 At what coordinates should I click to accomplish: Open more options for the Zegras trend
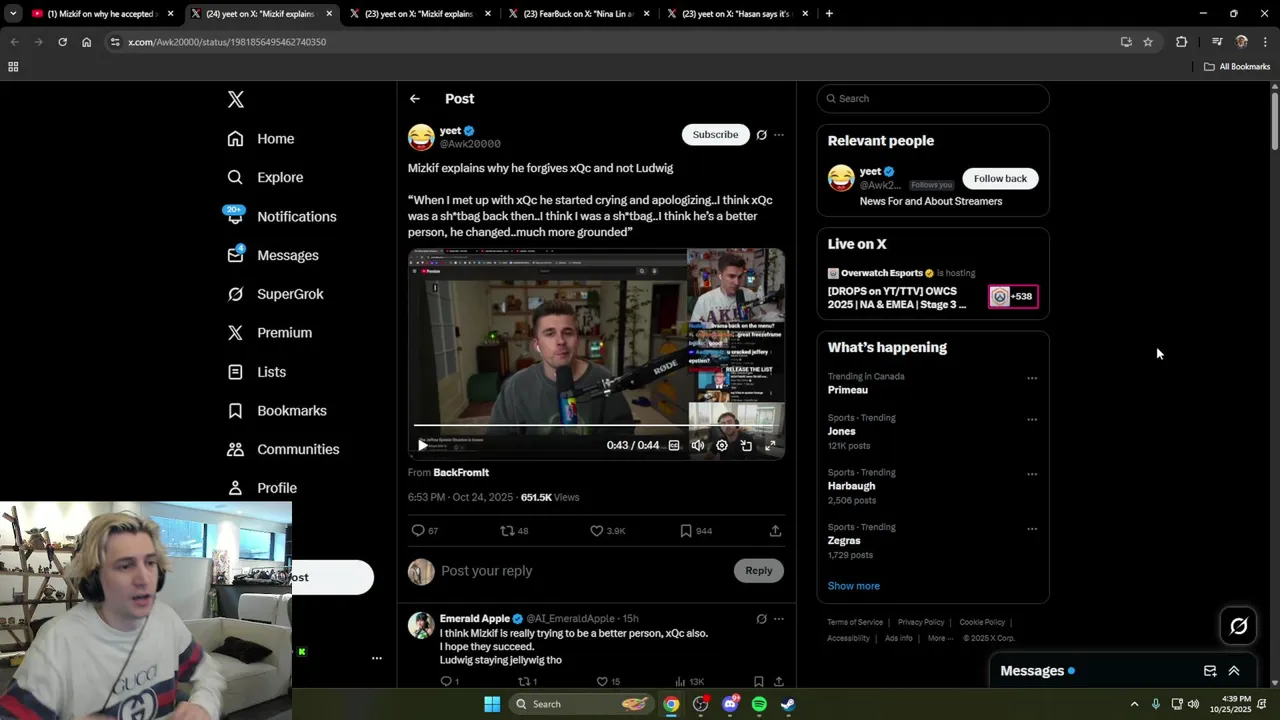coord(1032,529)
